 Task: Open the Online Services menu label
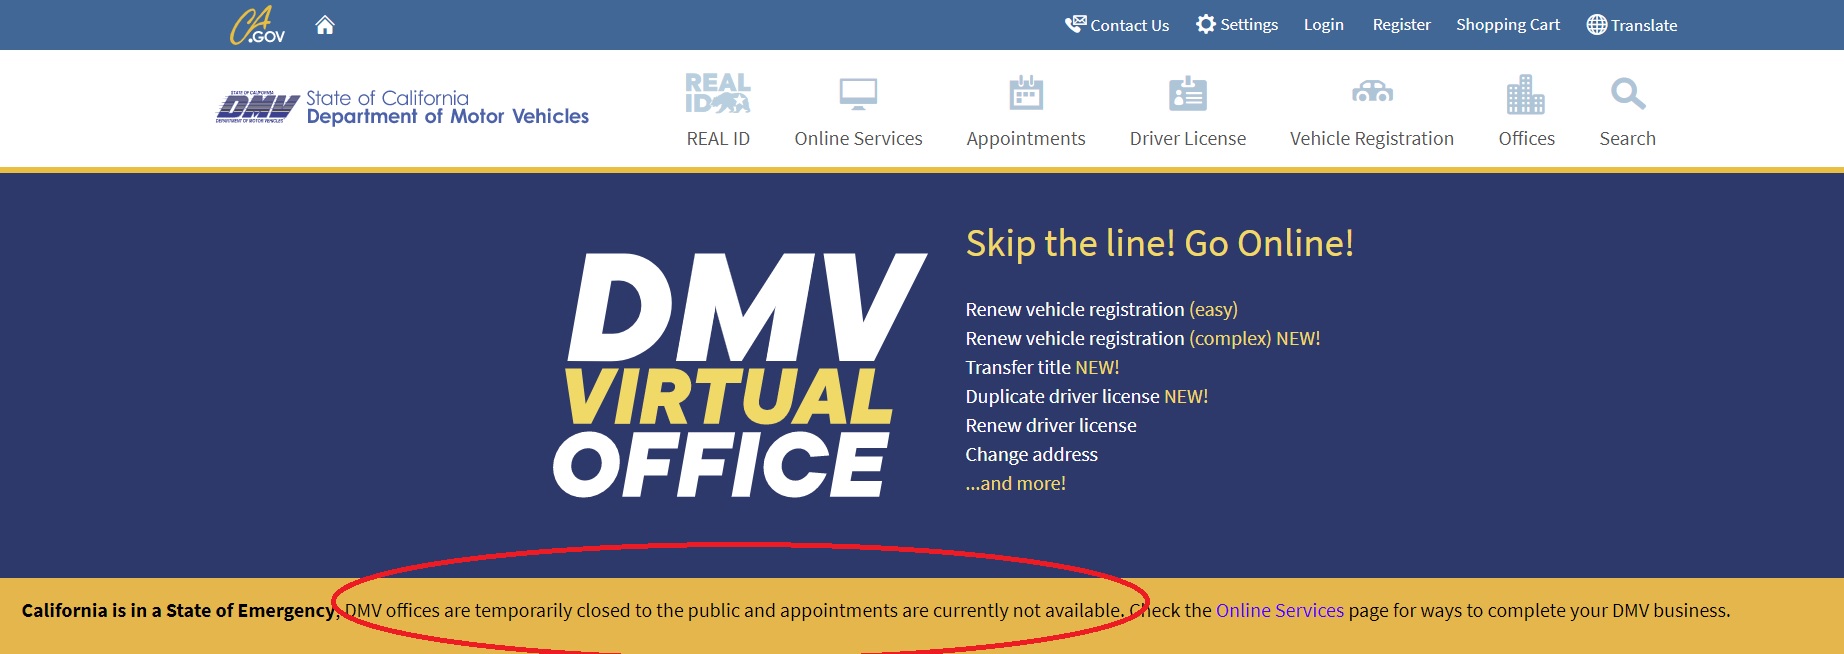pyautogui.click(x=858, y=139)
